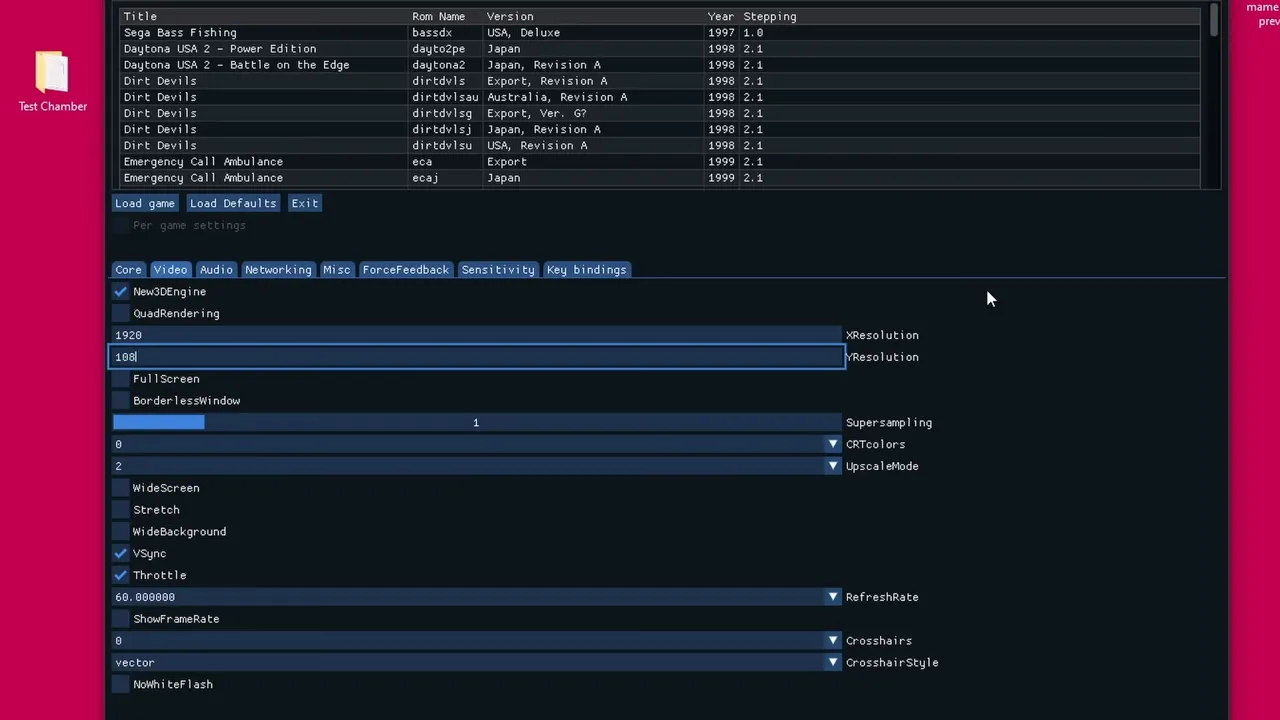Enable BorderlessWindow mode

(120, 400)
